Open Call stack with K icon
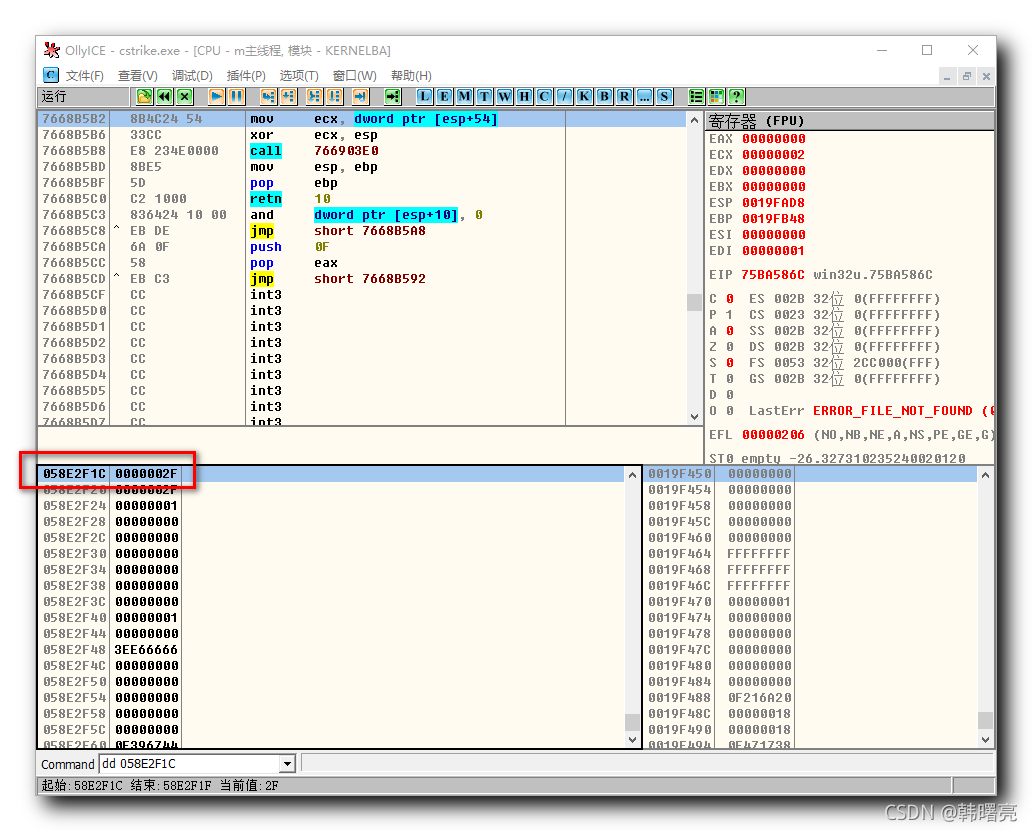This screenshot has width=1032, height=831. coord(584,97)
